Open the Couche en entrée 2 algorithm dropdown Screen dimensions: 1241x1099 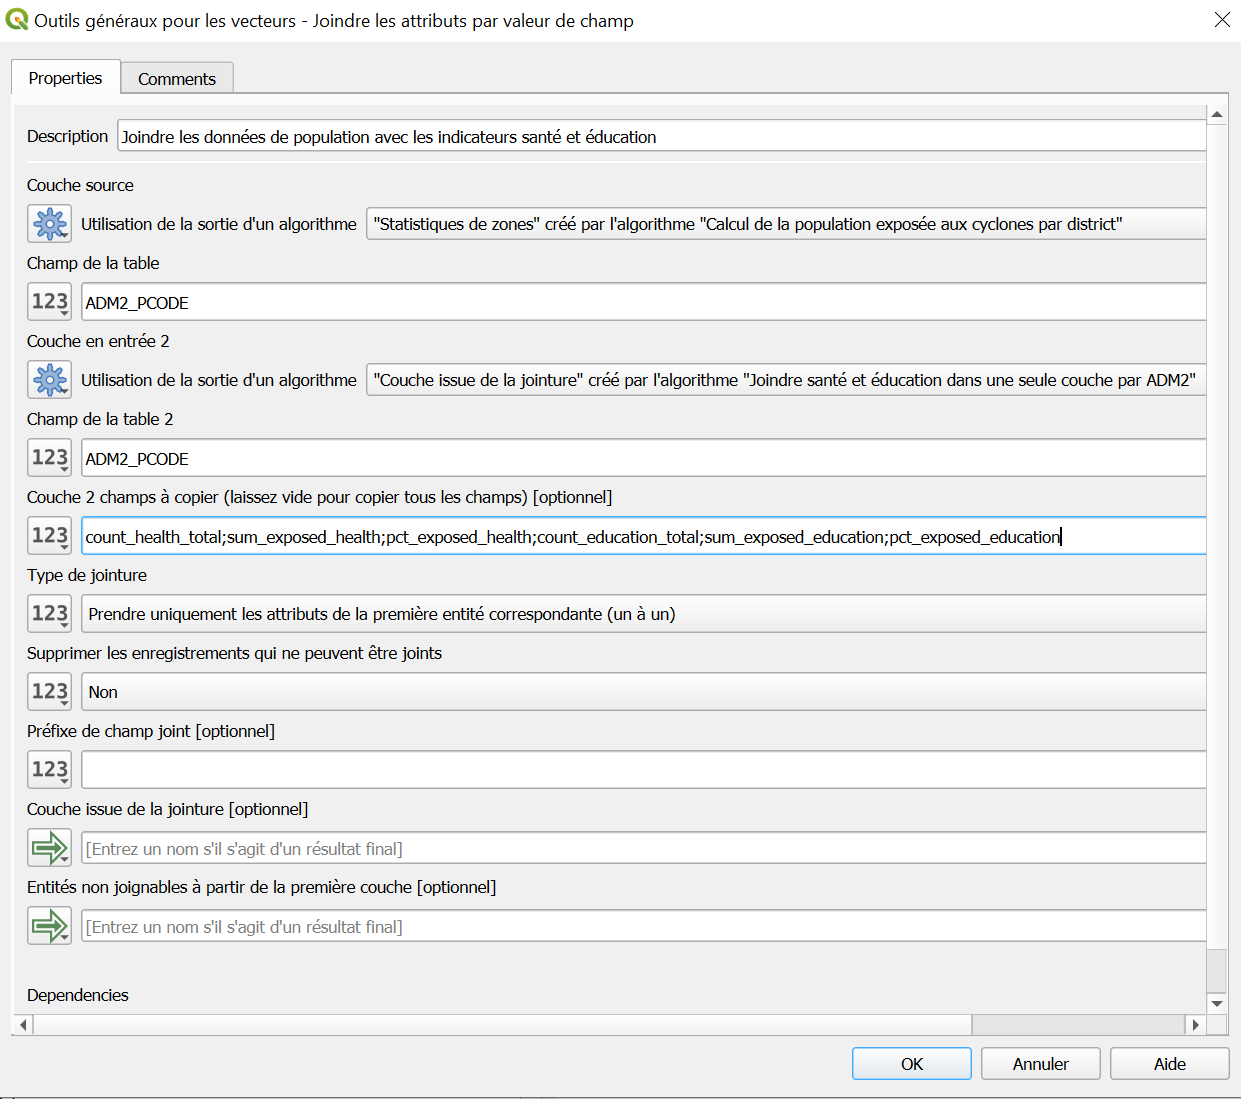(x=785, y=380)
